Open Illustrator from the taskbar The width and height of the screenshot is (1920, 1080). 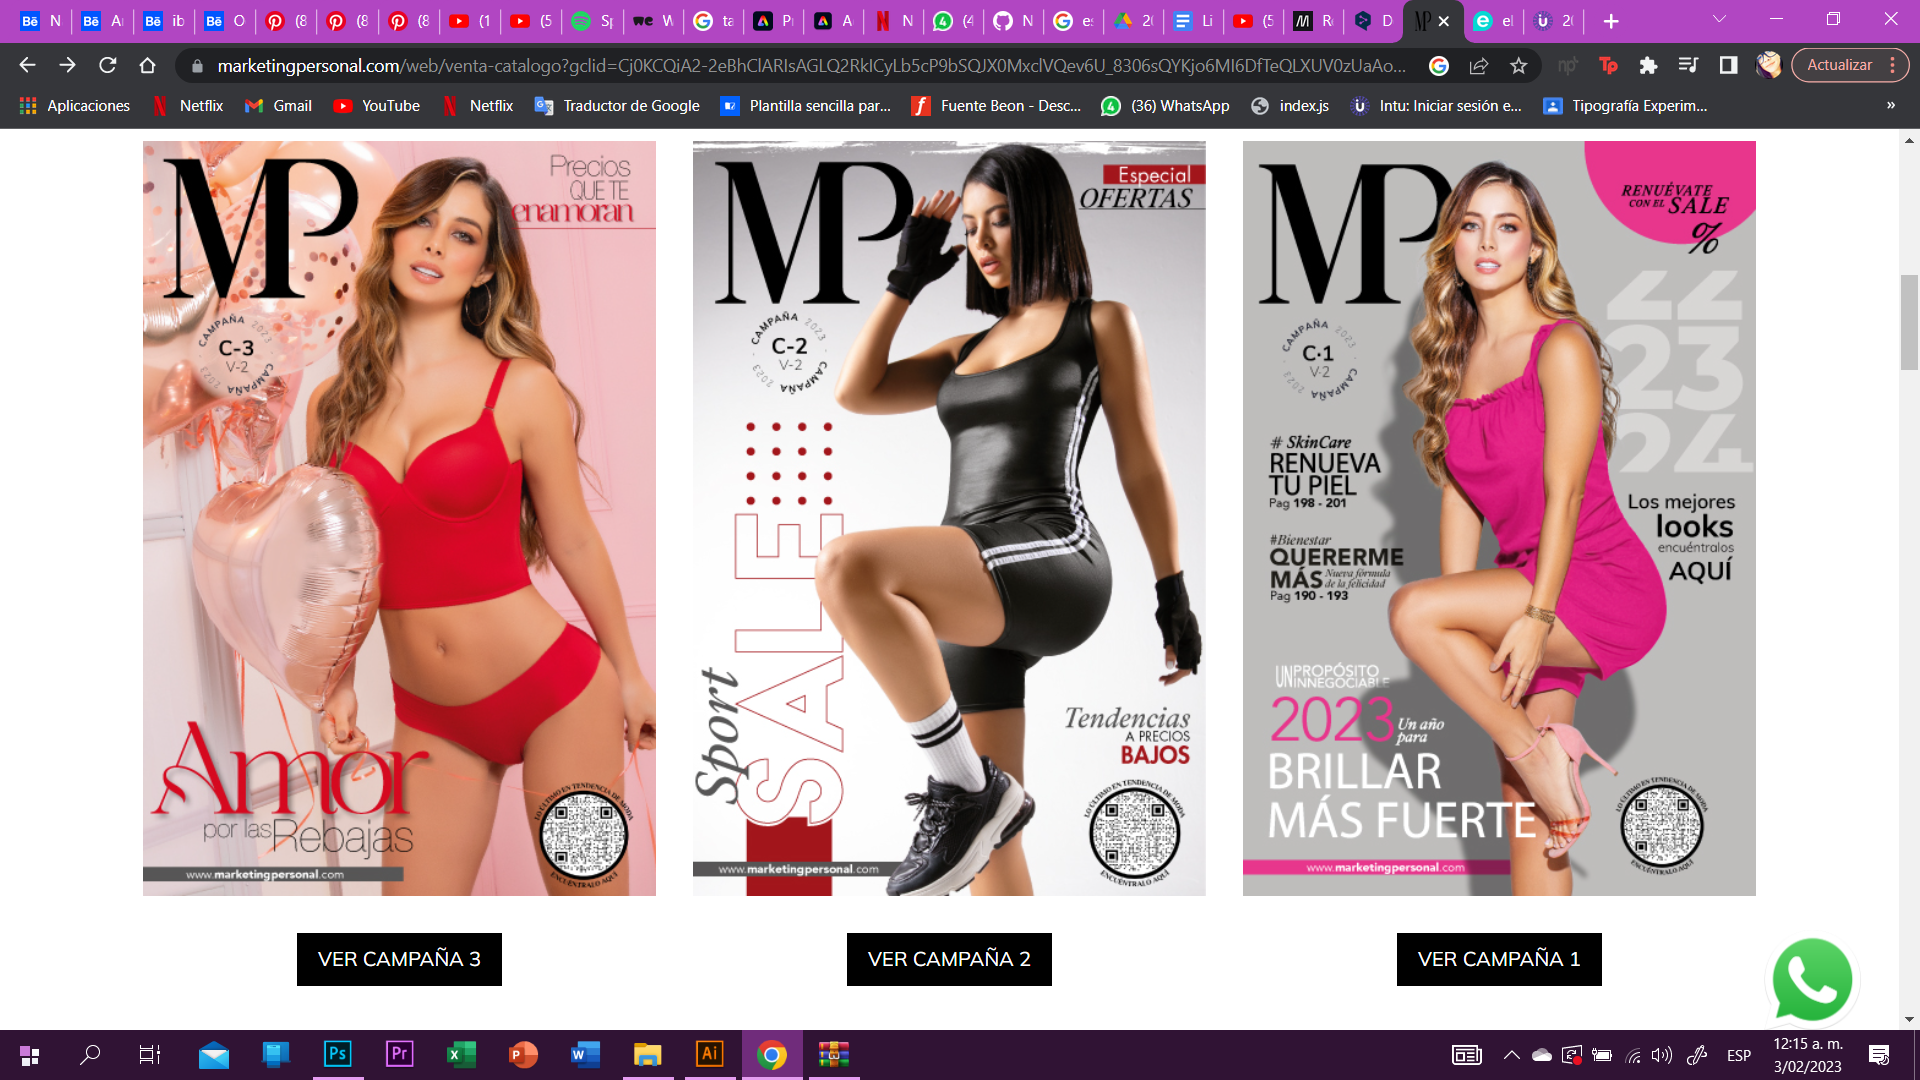[710, 1054]
